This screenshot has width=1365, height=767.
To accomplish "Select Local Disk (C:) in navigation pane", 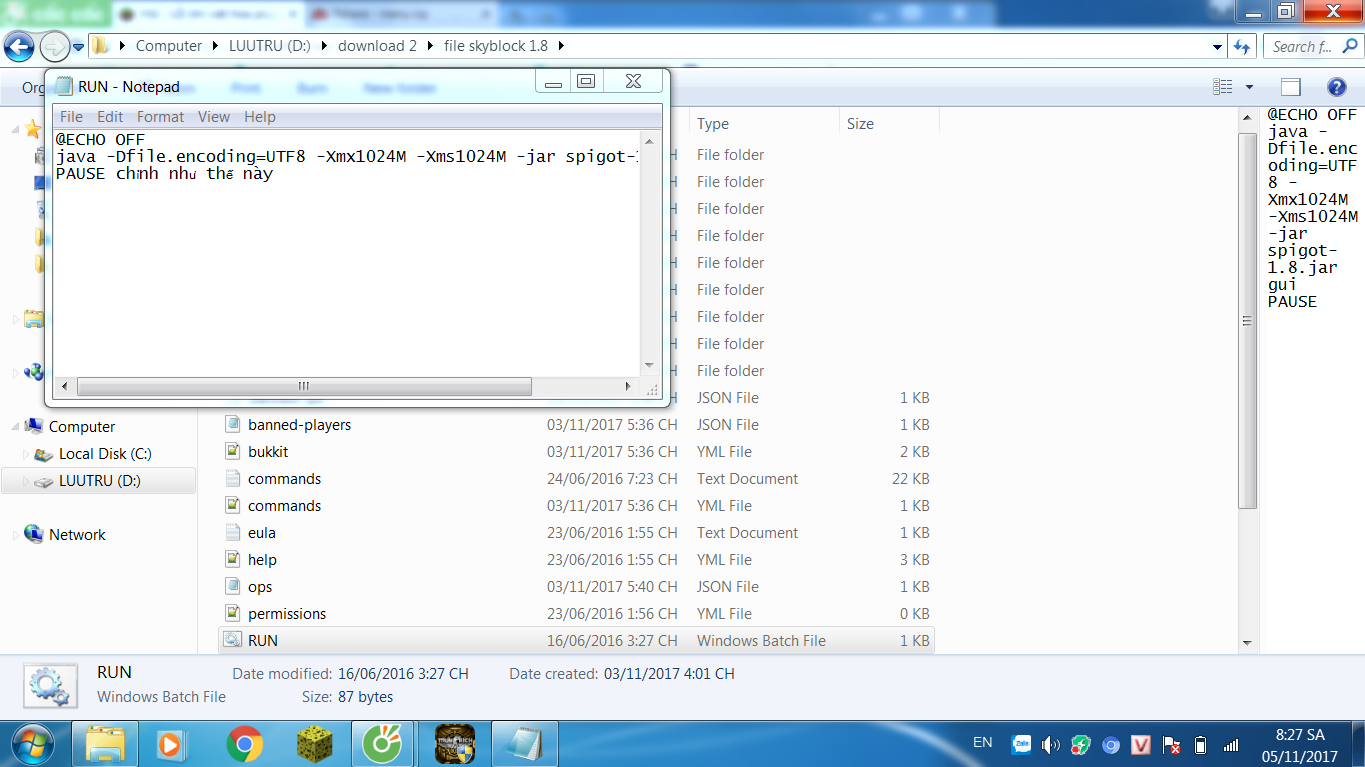I will pos(105,454).
